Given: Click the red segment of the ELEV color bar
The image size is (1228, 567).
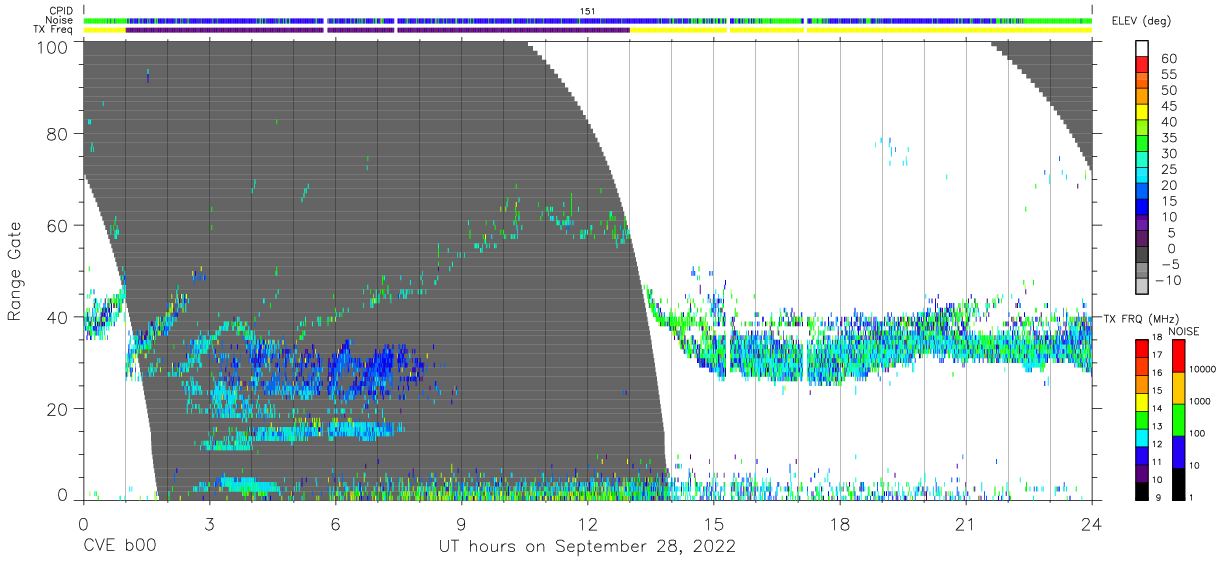Looking at the screenshot, I should [x=1143, y=65].
